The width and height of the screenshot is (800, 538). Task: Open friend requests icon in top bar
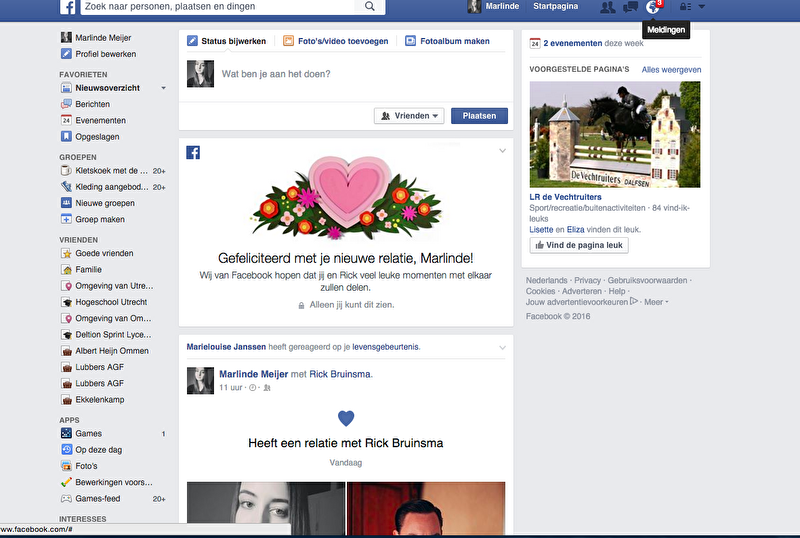tap(607, 7)
